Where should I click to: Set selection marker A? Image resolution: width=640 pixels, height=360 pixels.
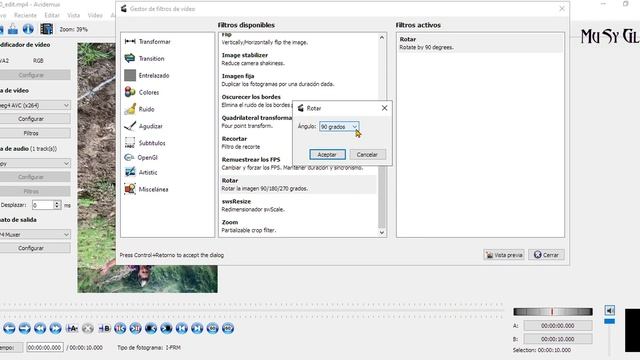(x=72, y=328)
